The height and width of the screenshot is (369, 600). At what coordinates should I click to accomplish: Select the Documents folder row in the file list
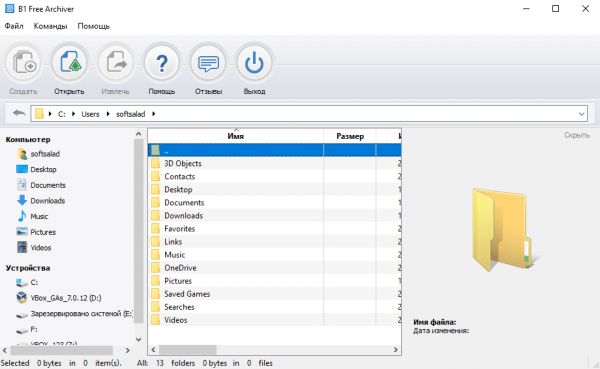274,202
